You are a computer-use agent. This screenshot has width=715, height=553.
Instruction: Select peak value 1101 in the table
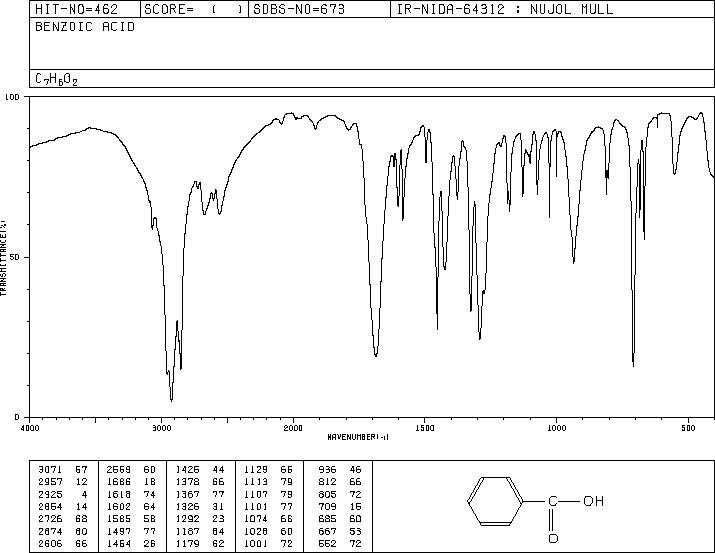point(255,506)
